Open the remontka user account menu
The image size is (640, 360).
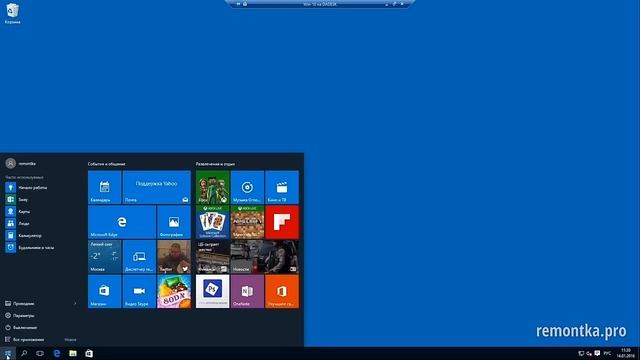[21, 163]
